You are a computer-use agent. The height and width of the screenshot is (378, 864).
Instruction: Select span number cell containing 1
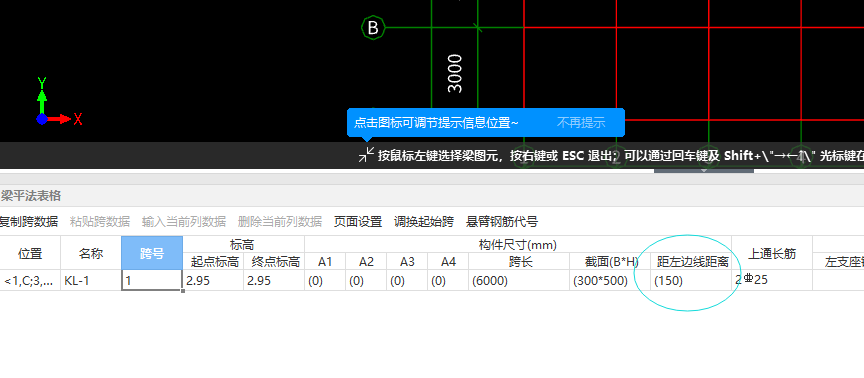[x=152, y=280]
